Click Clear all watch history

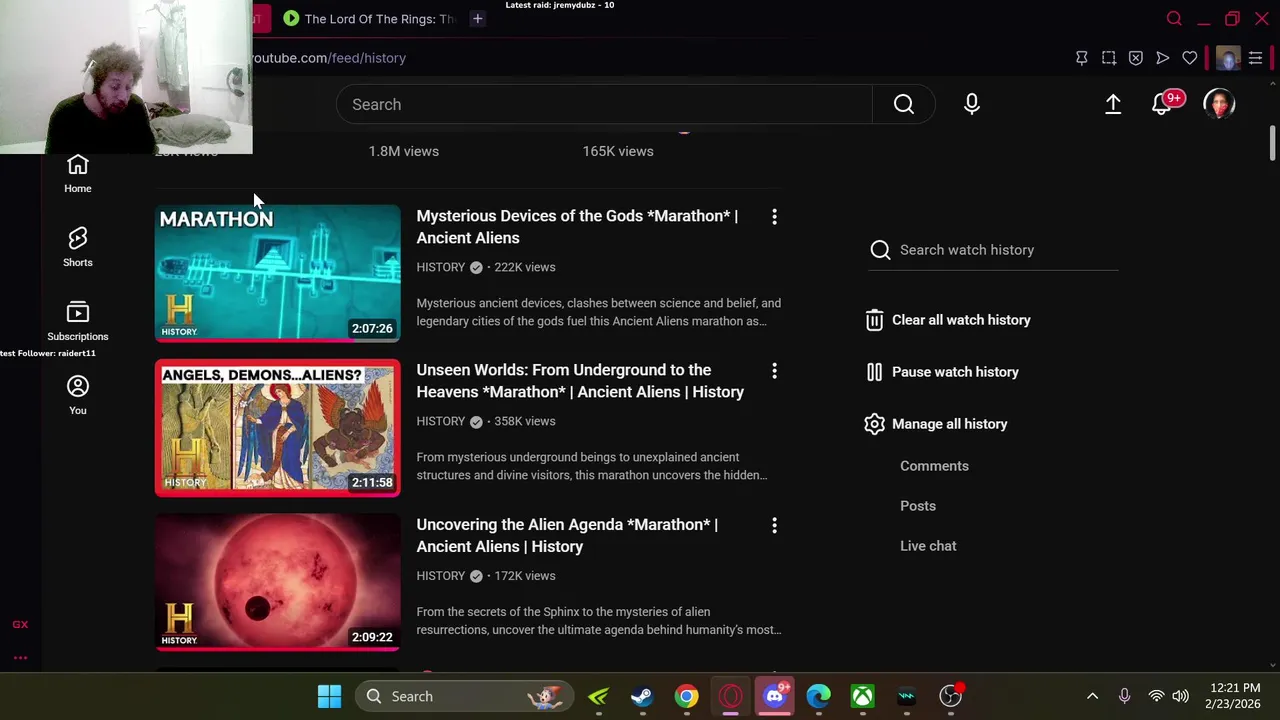coord(948,320)
